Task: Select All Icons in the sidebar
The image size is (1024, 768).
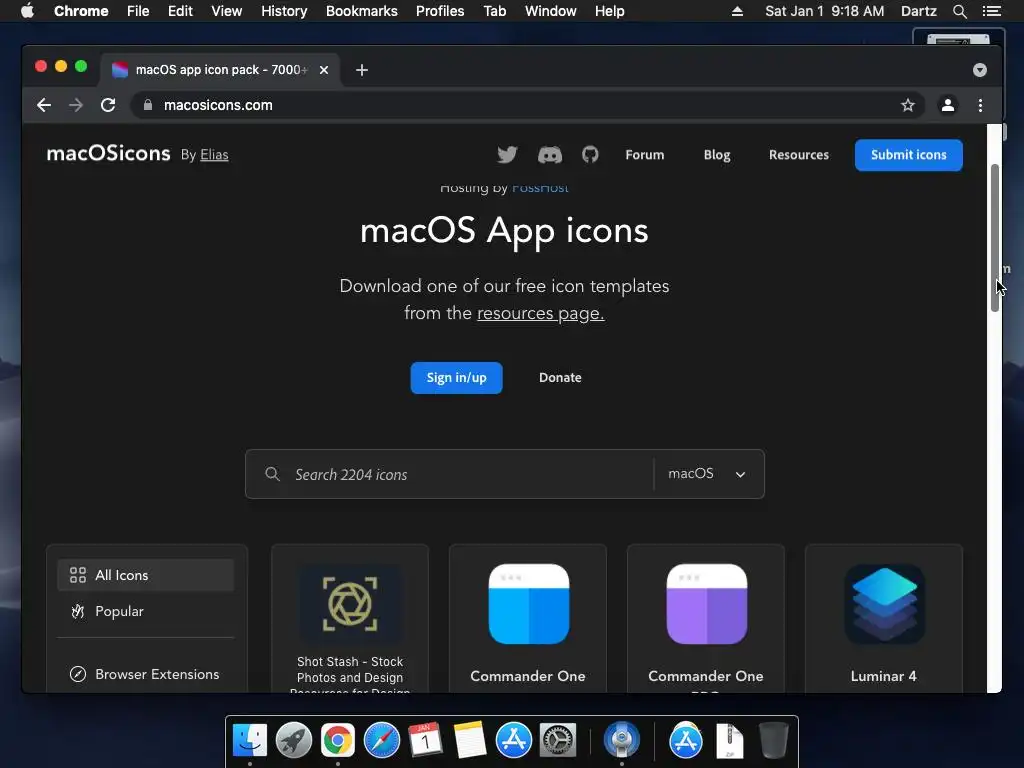Action: 146,575
